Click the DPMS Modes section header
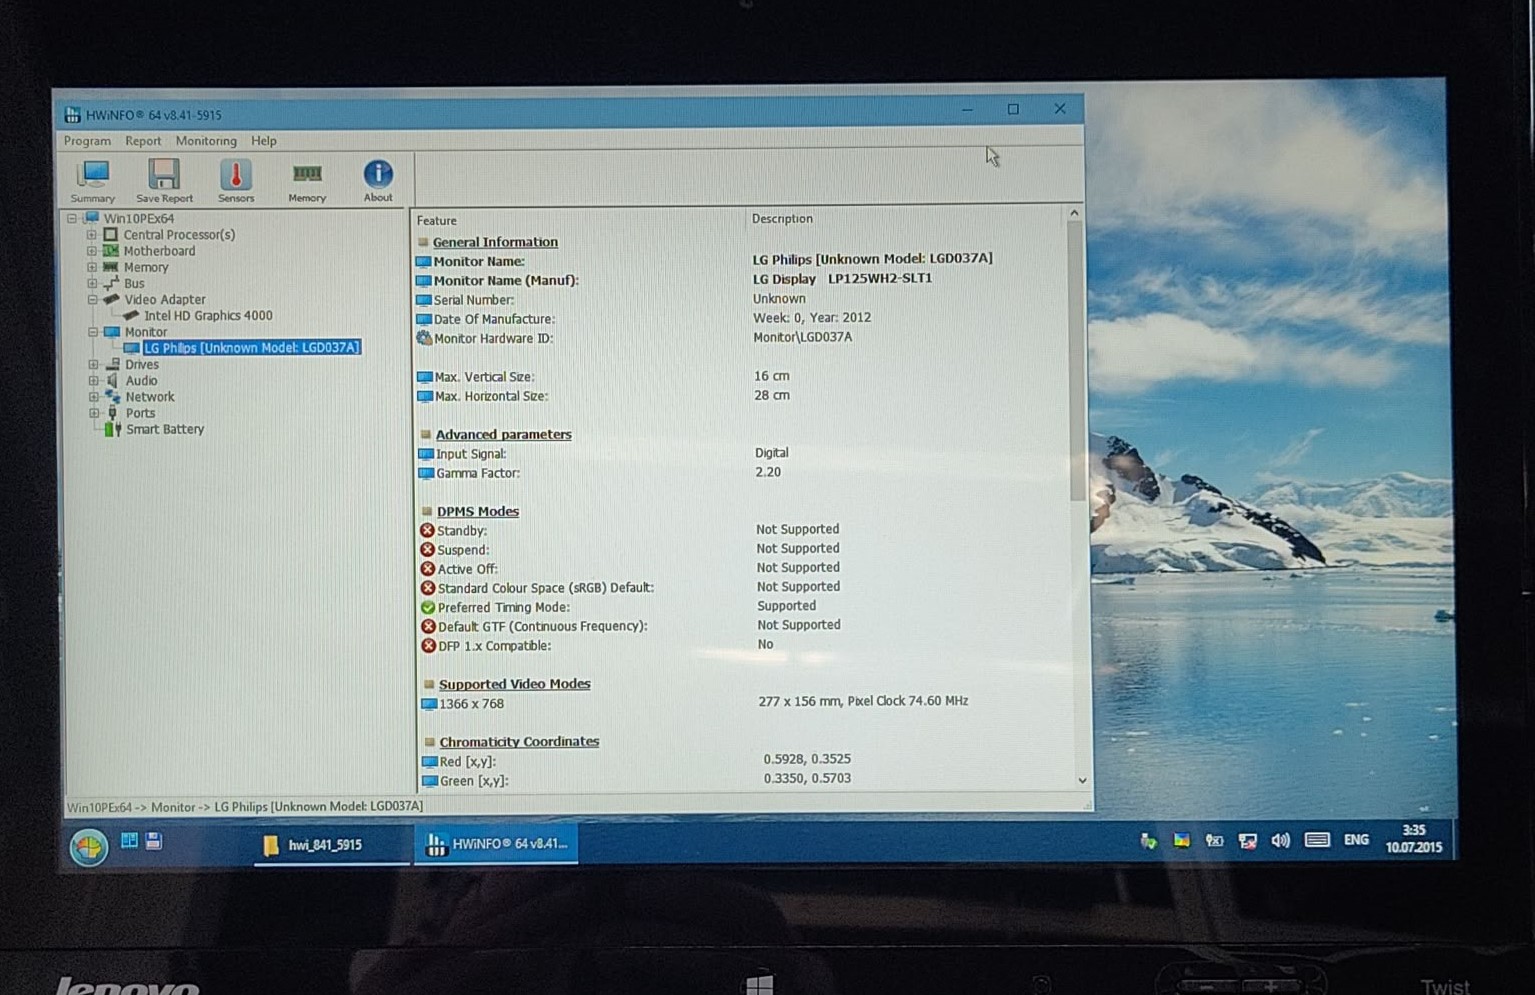Screen dimensions: 1535x995 coord(478,511)
